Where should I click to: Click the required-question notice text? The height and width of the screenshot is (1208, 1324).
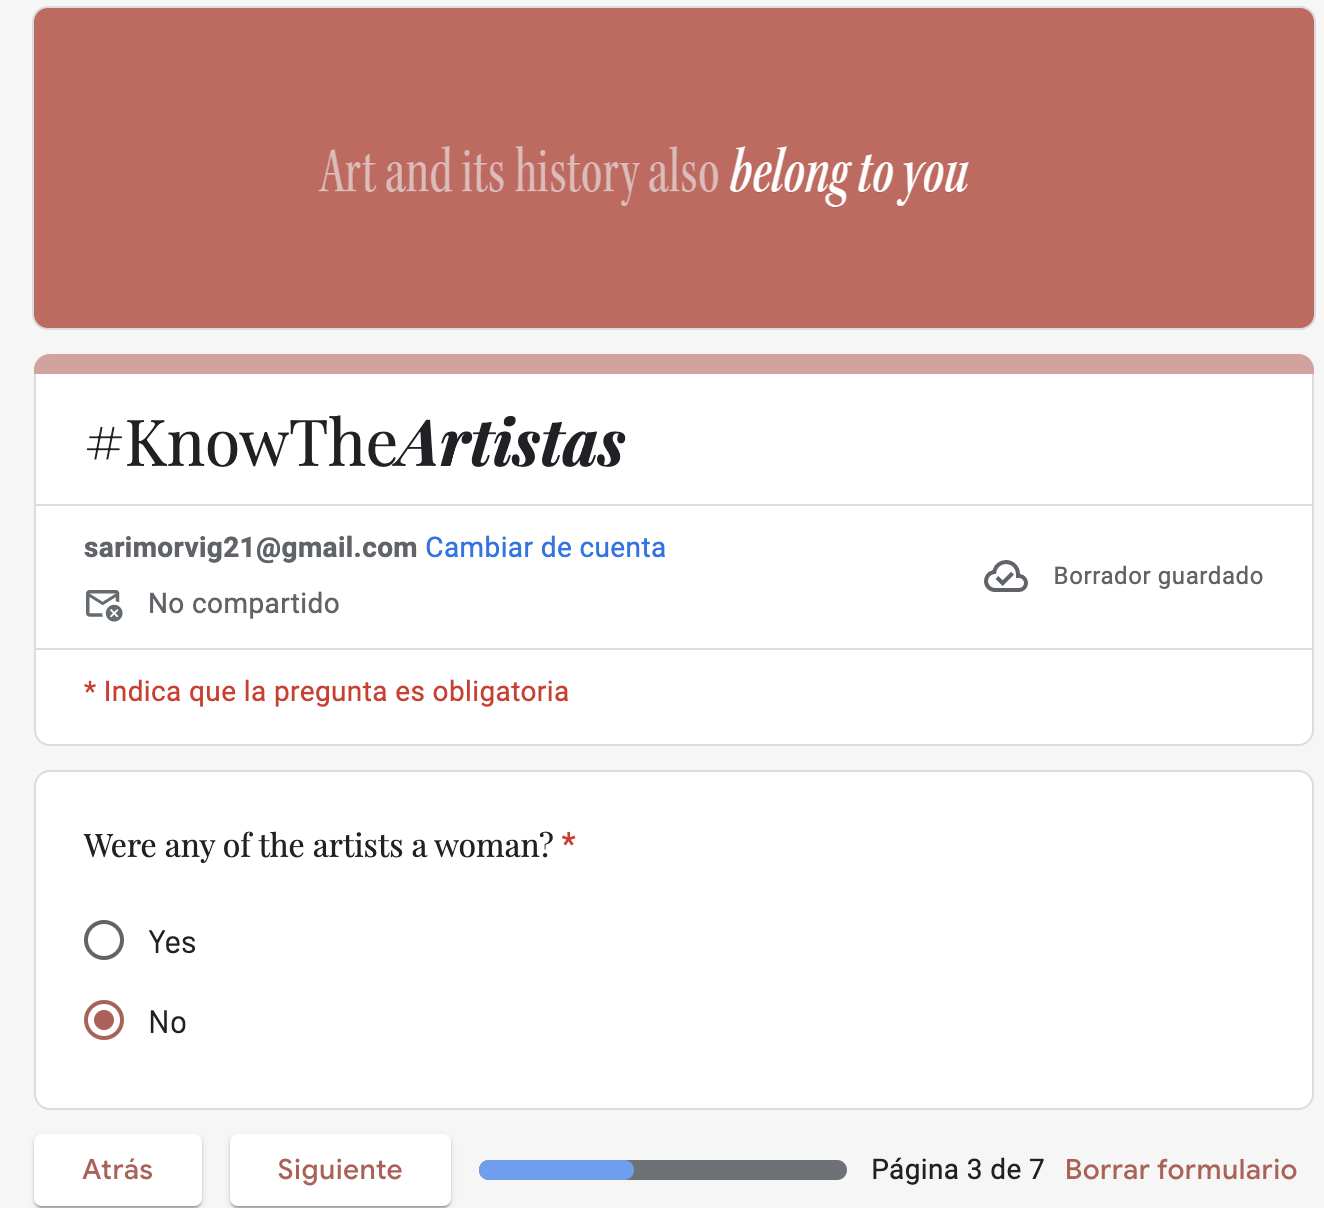326,691
